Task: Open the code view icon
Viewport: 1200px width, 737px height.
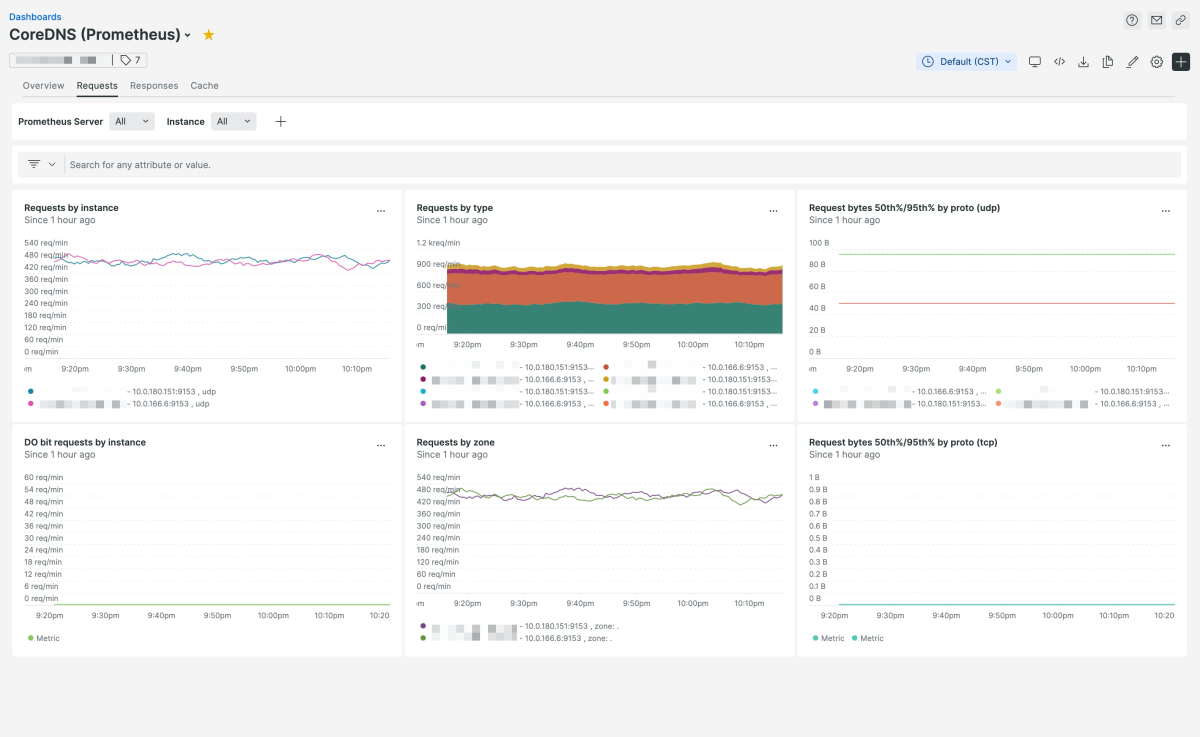Action: [x=1059, y=62]
